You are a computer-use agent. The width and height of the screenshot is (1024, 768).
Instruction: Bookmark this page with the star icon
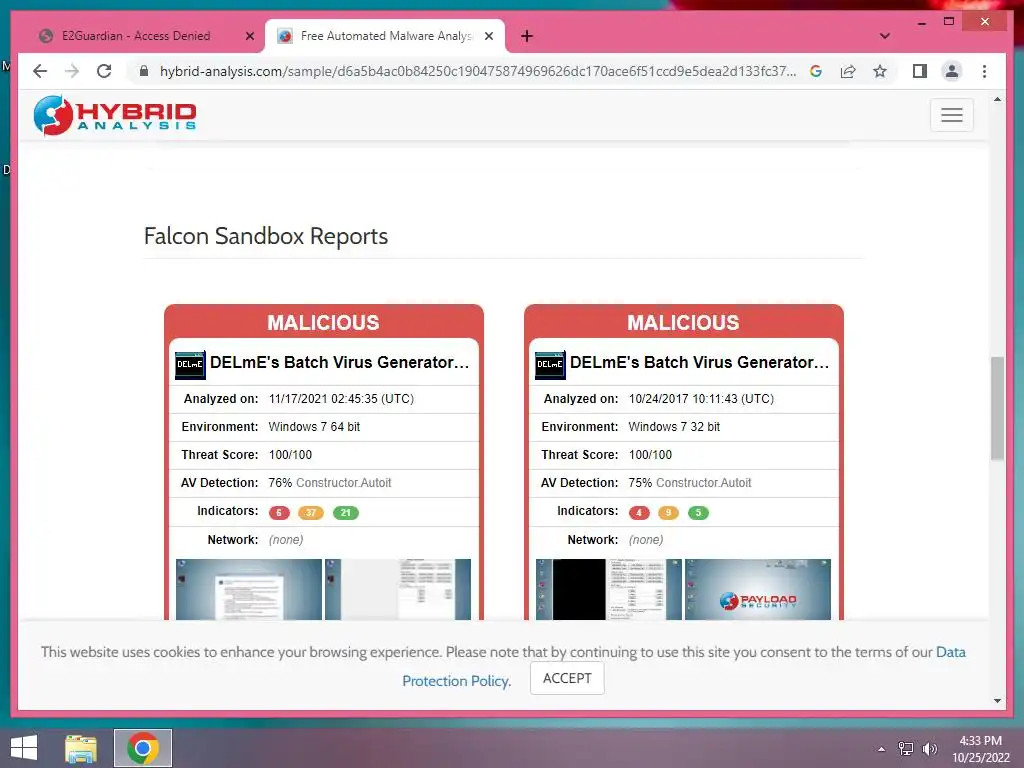pyautogui.click(x=880, y=71)
